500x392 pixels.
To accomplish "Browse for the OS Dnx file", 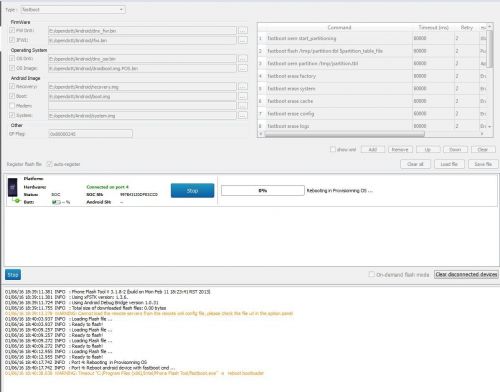I will (x=243, y=59).
